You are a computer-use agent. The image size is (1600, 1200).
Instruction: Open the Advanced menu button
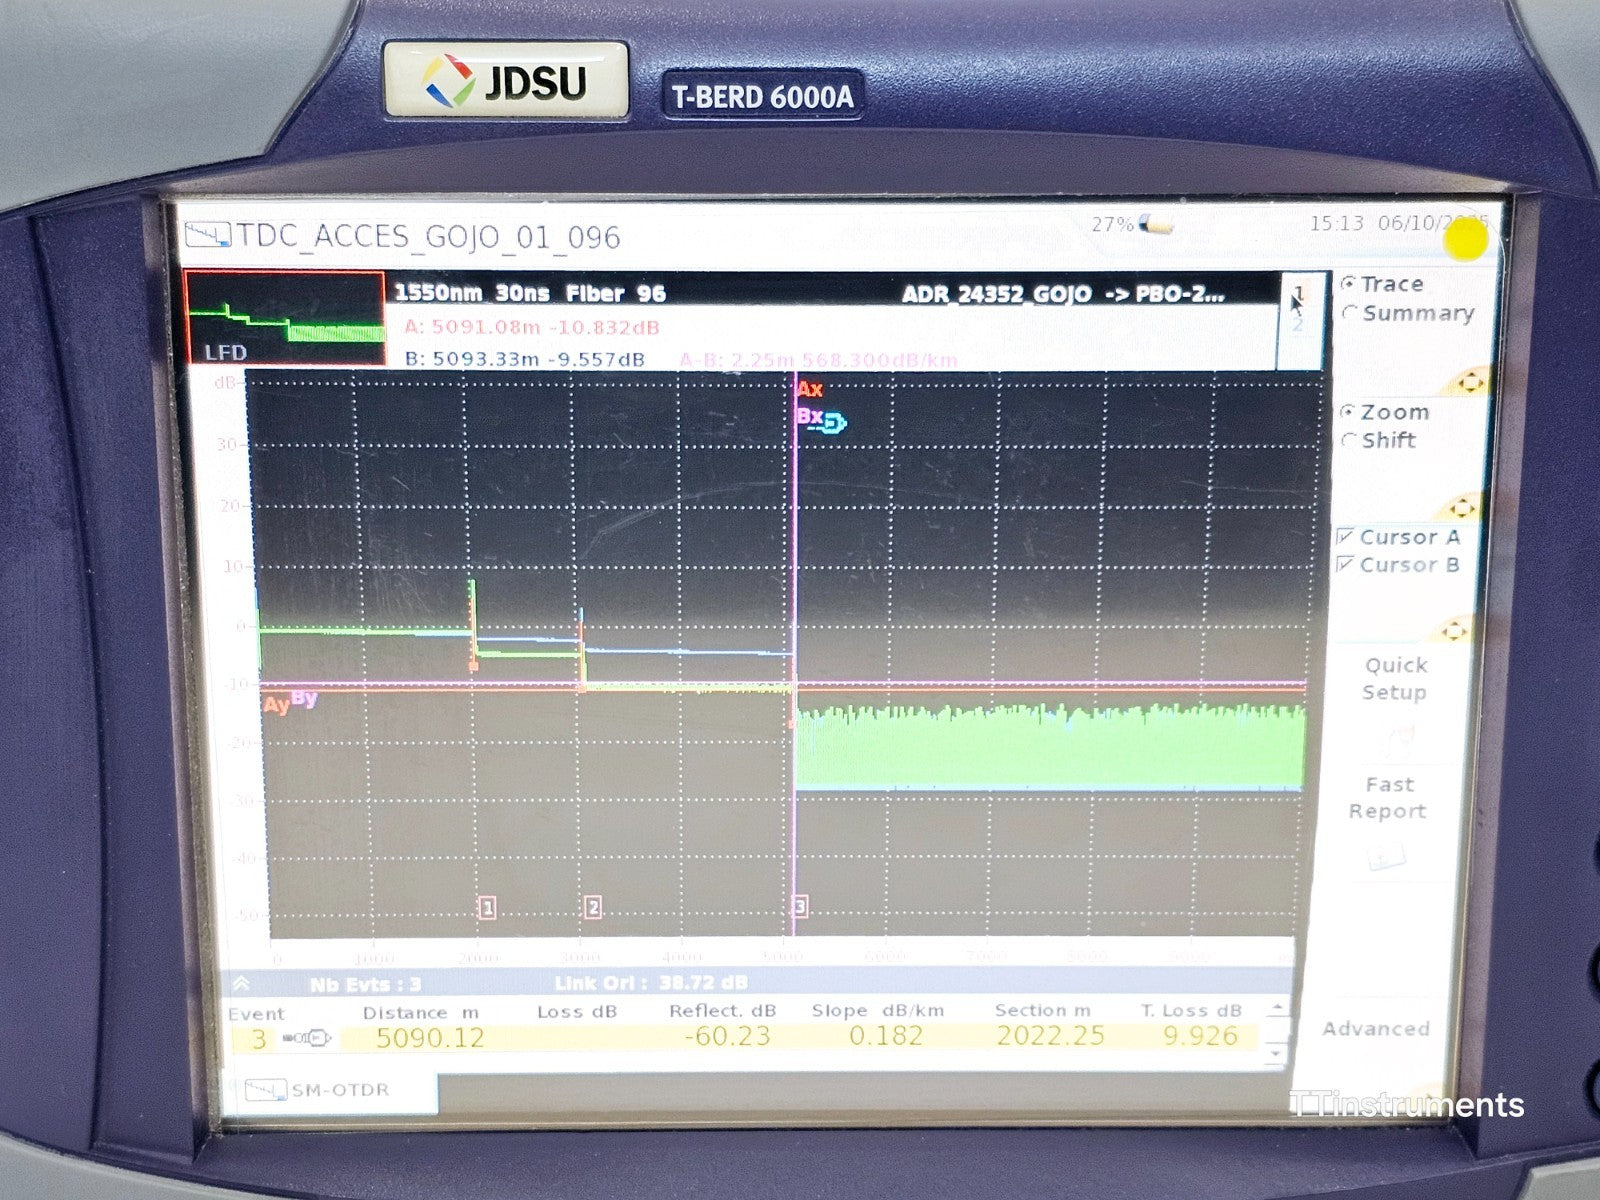point(1375,1029)
